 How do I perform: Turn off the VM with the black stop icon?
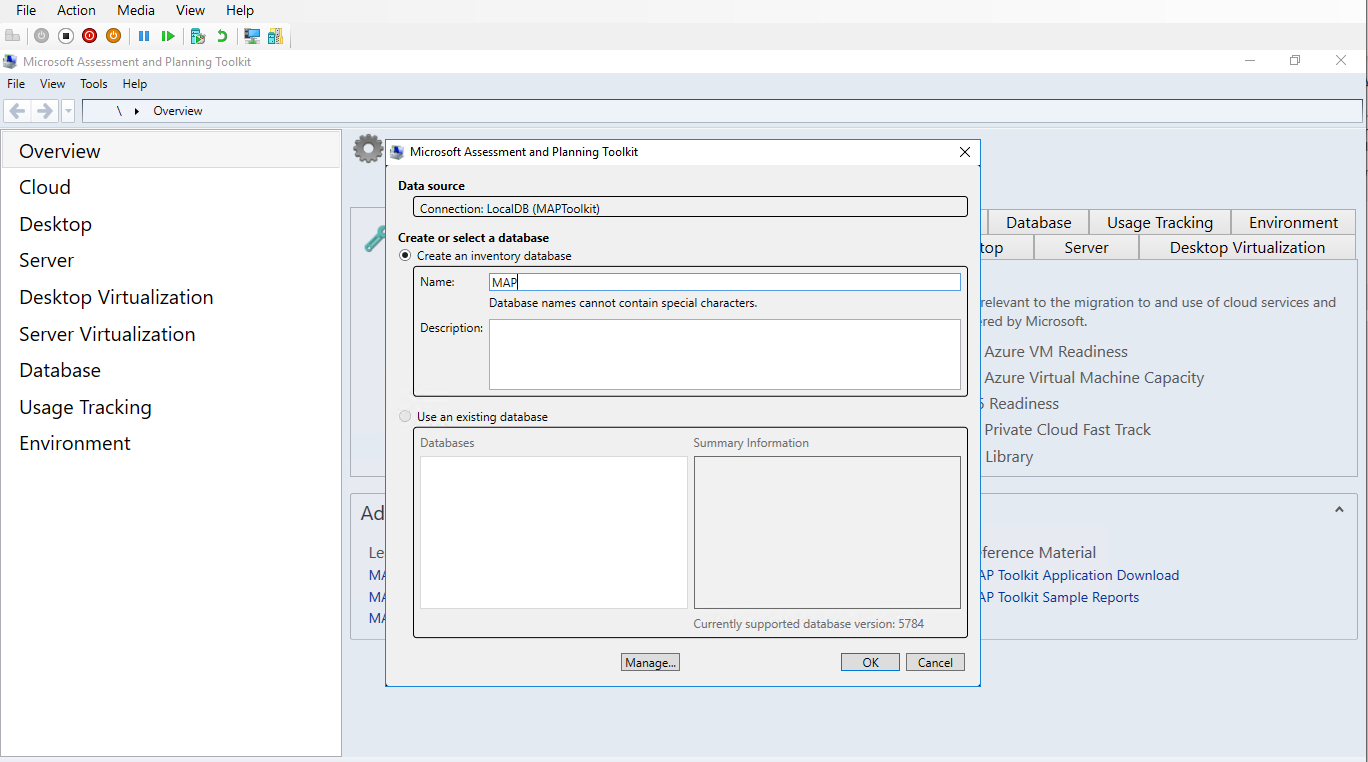click(66, 36)
